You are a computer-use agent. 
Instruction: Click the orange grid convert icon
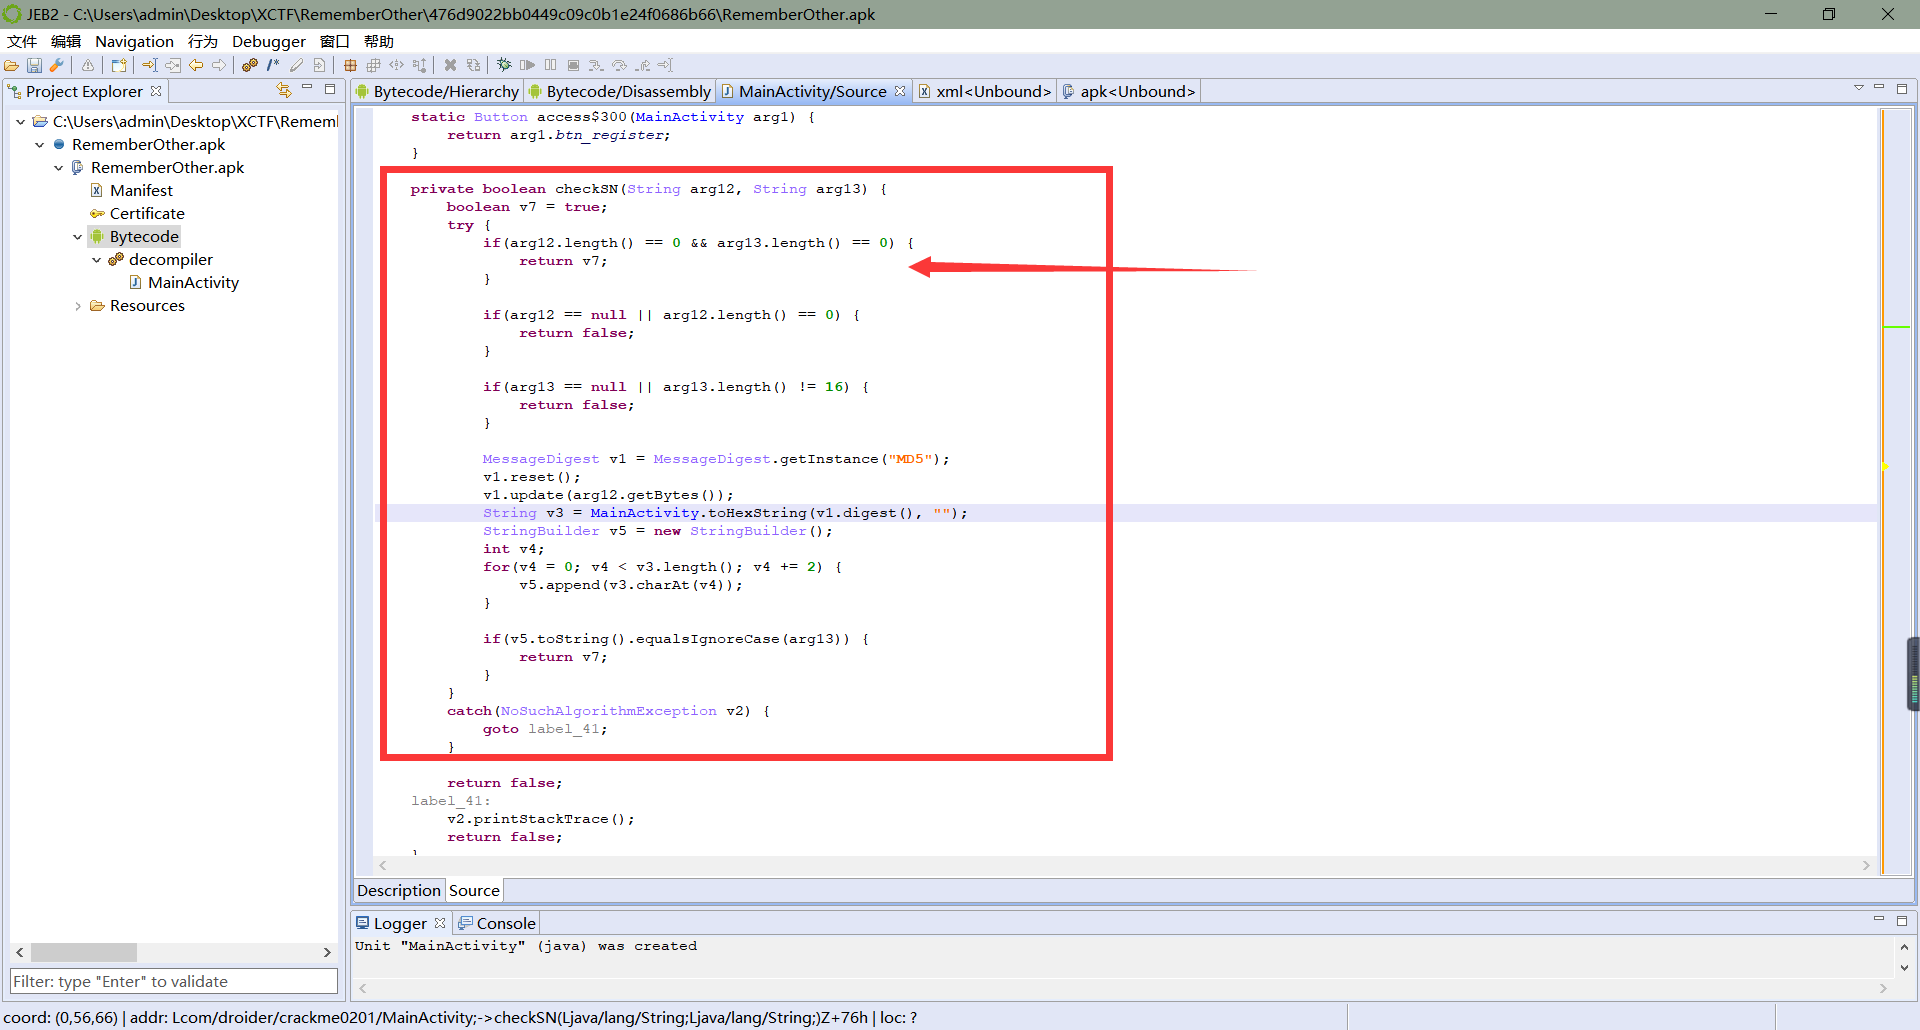(x=350, y=65)
